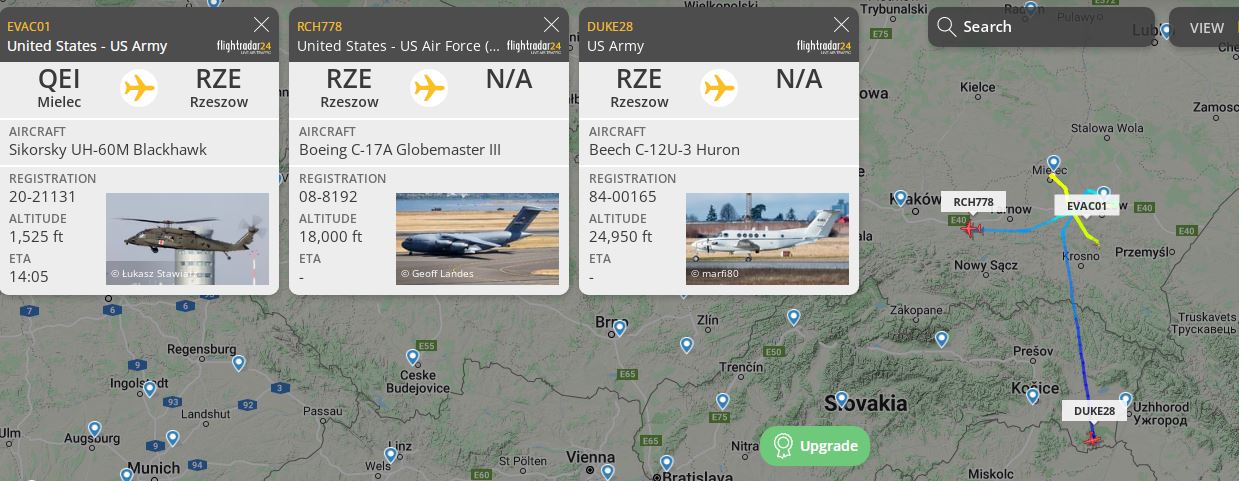Click the yellow plane icon in the EVAC01 panel

click(139, 88)
